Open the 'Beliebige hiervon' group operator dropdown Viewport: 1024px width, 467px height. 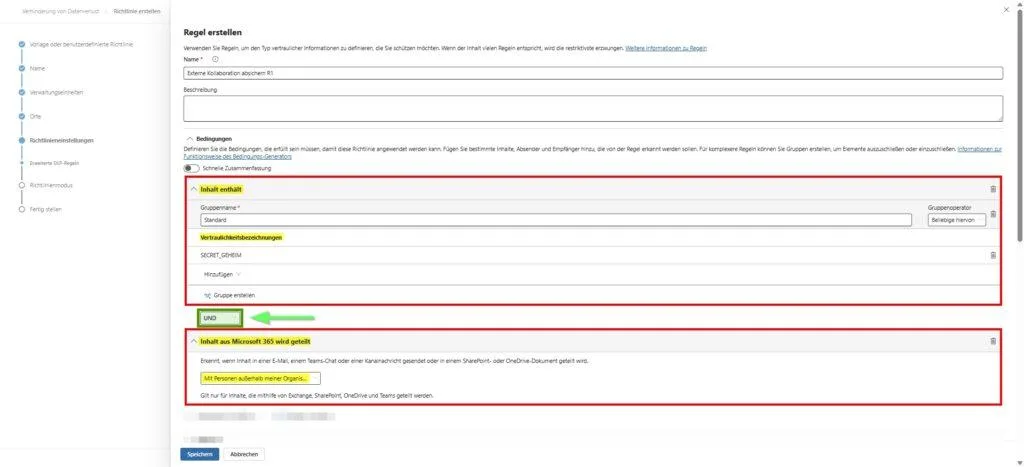(x=956, y=220)
